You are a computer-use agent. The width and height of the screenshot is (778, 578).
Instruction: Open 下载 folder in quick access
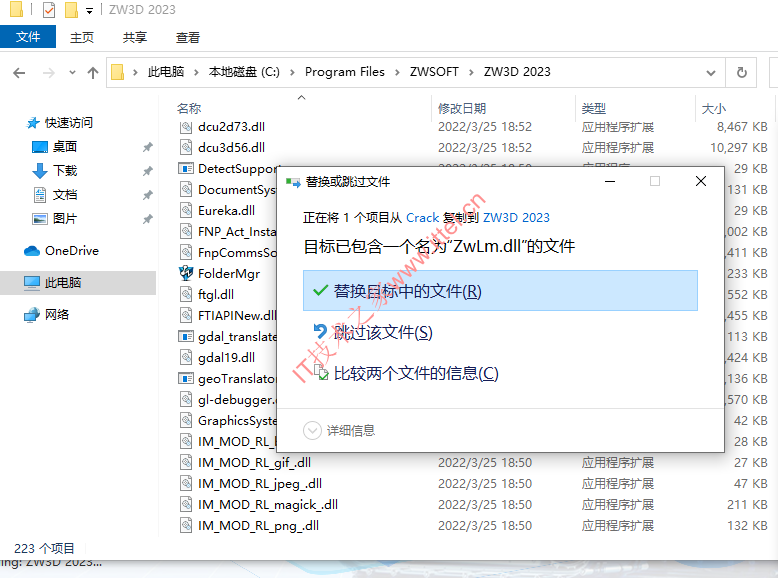[65, 171]
